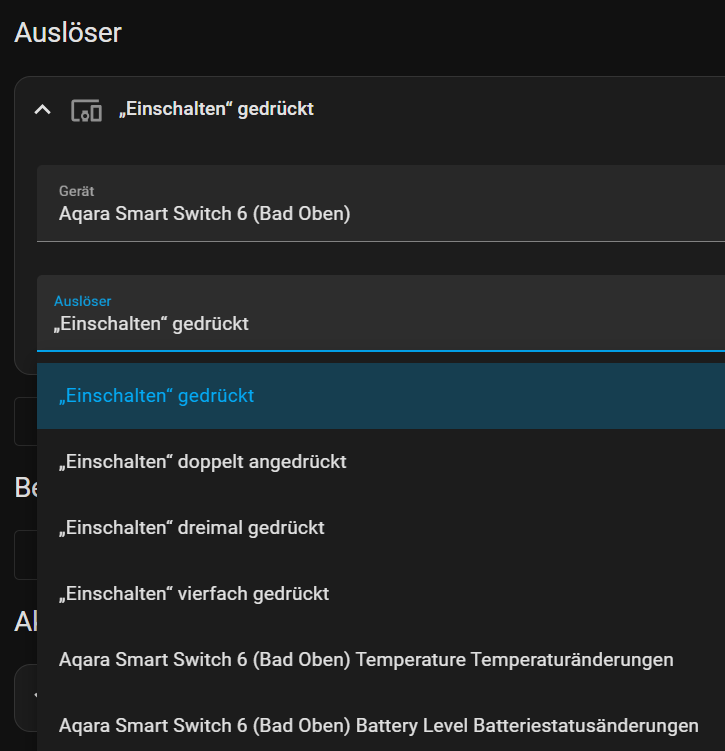Select „Einschalten" vierfach gedrückt option
725x751 pixels.
tap(194, 594)
